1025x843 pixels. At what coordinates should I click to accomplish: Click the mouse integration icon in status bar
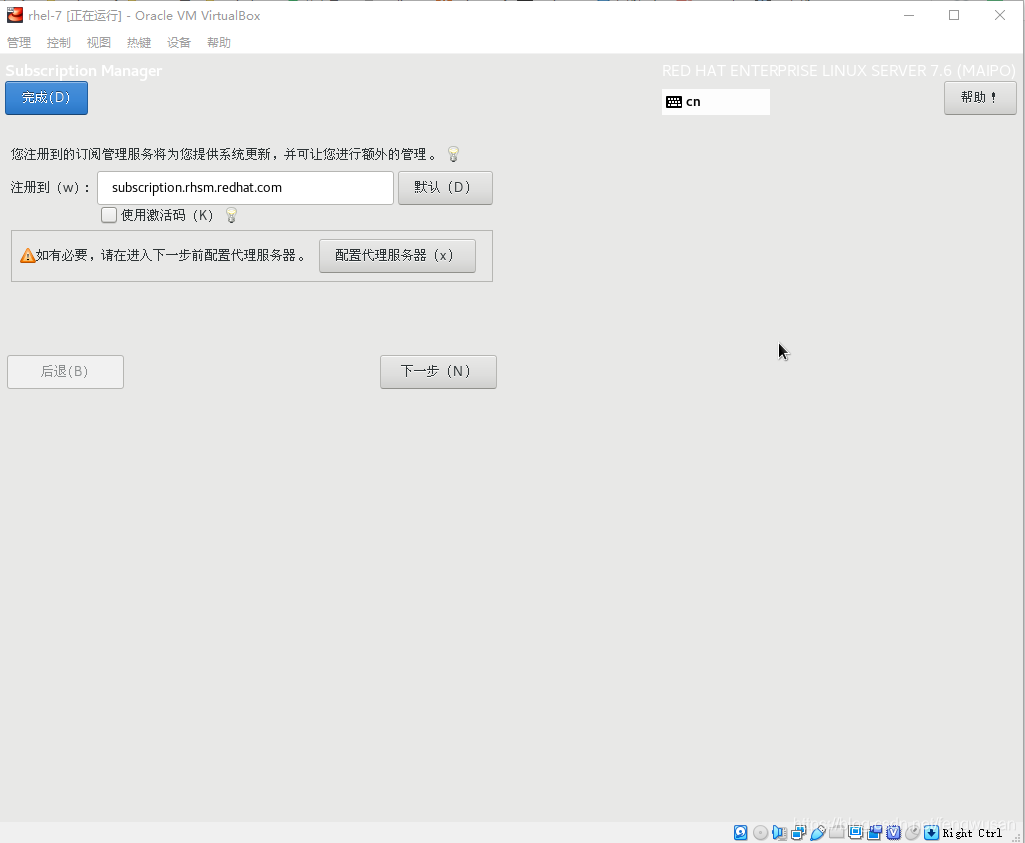913,833
